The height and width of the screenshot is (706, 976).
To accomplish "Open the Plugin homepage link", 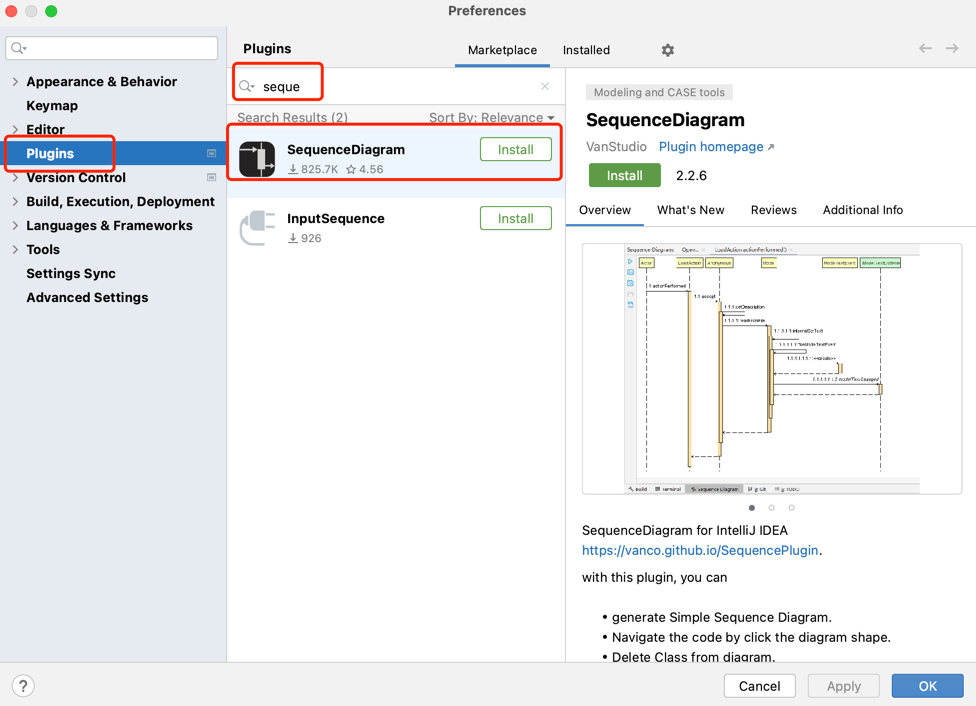I will [716, 147].
